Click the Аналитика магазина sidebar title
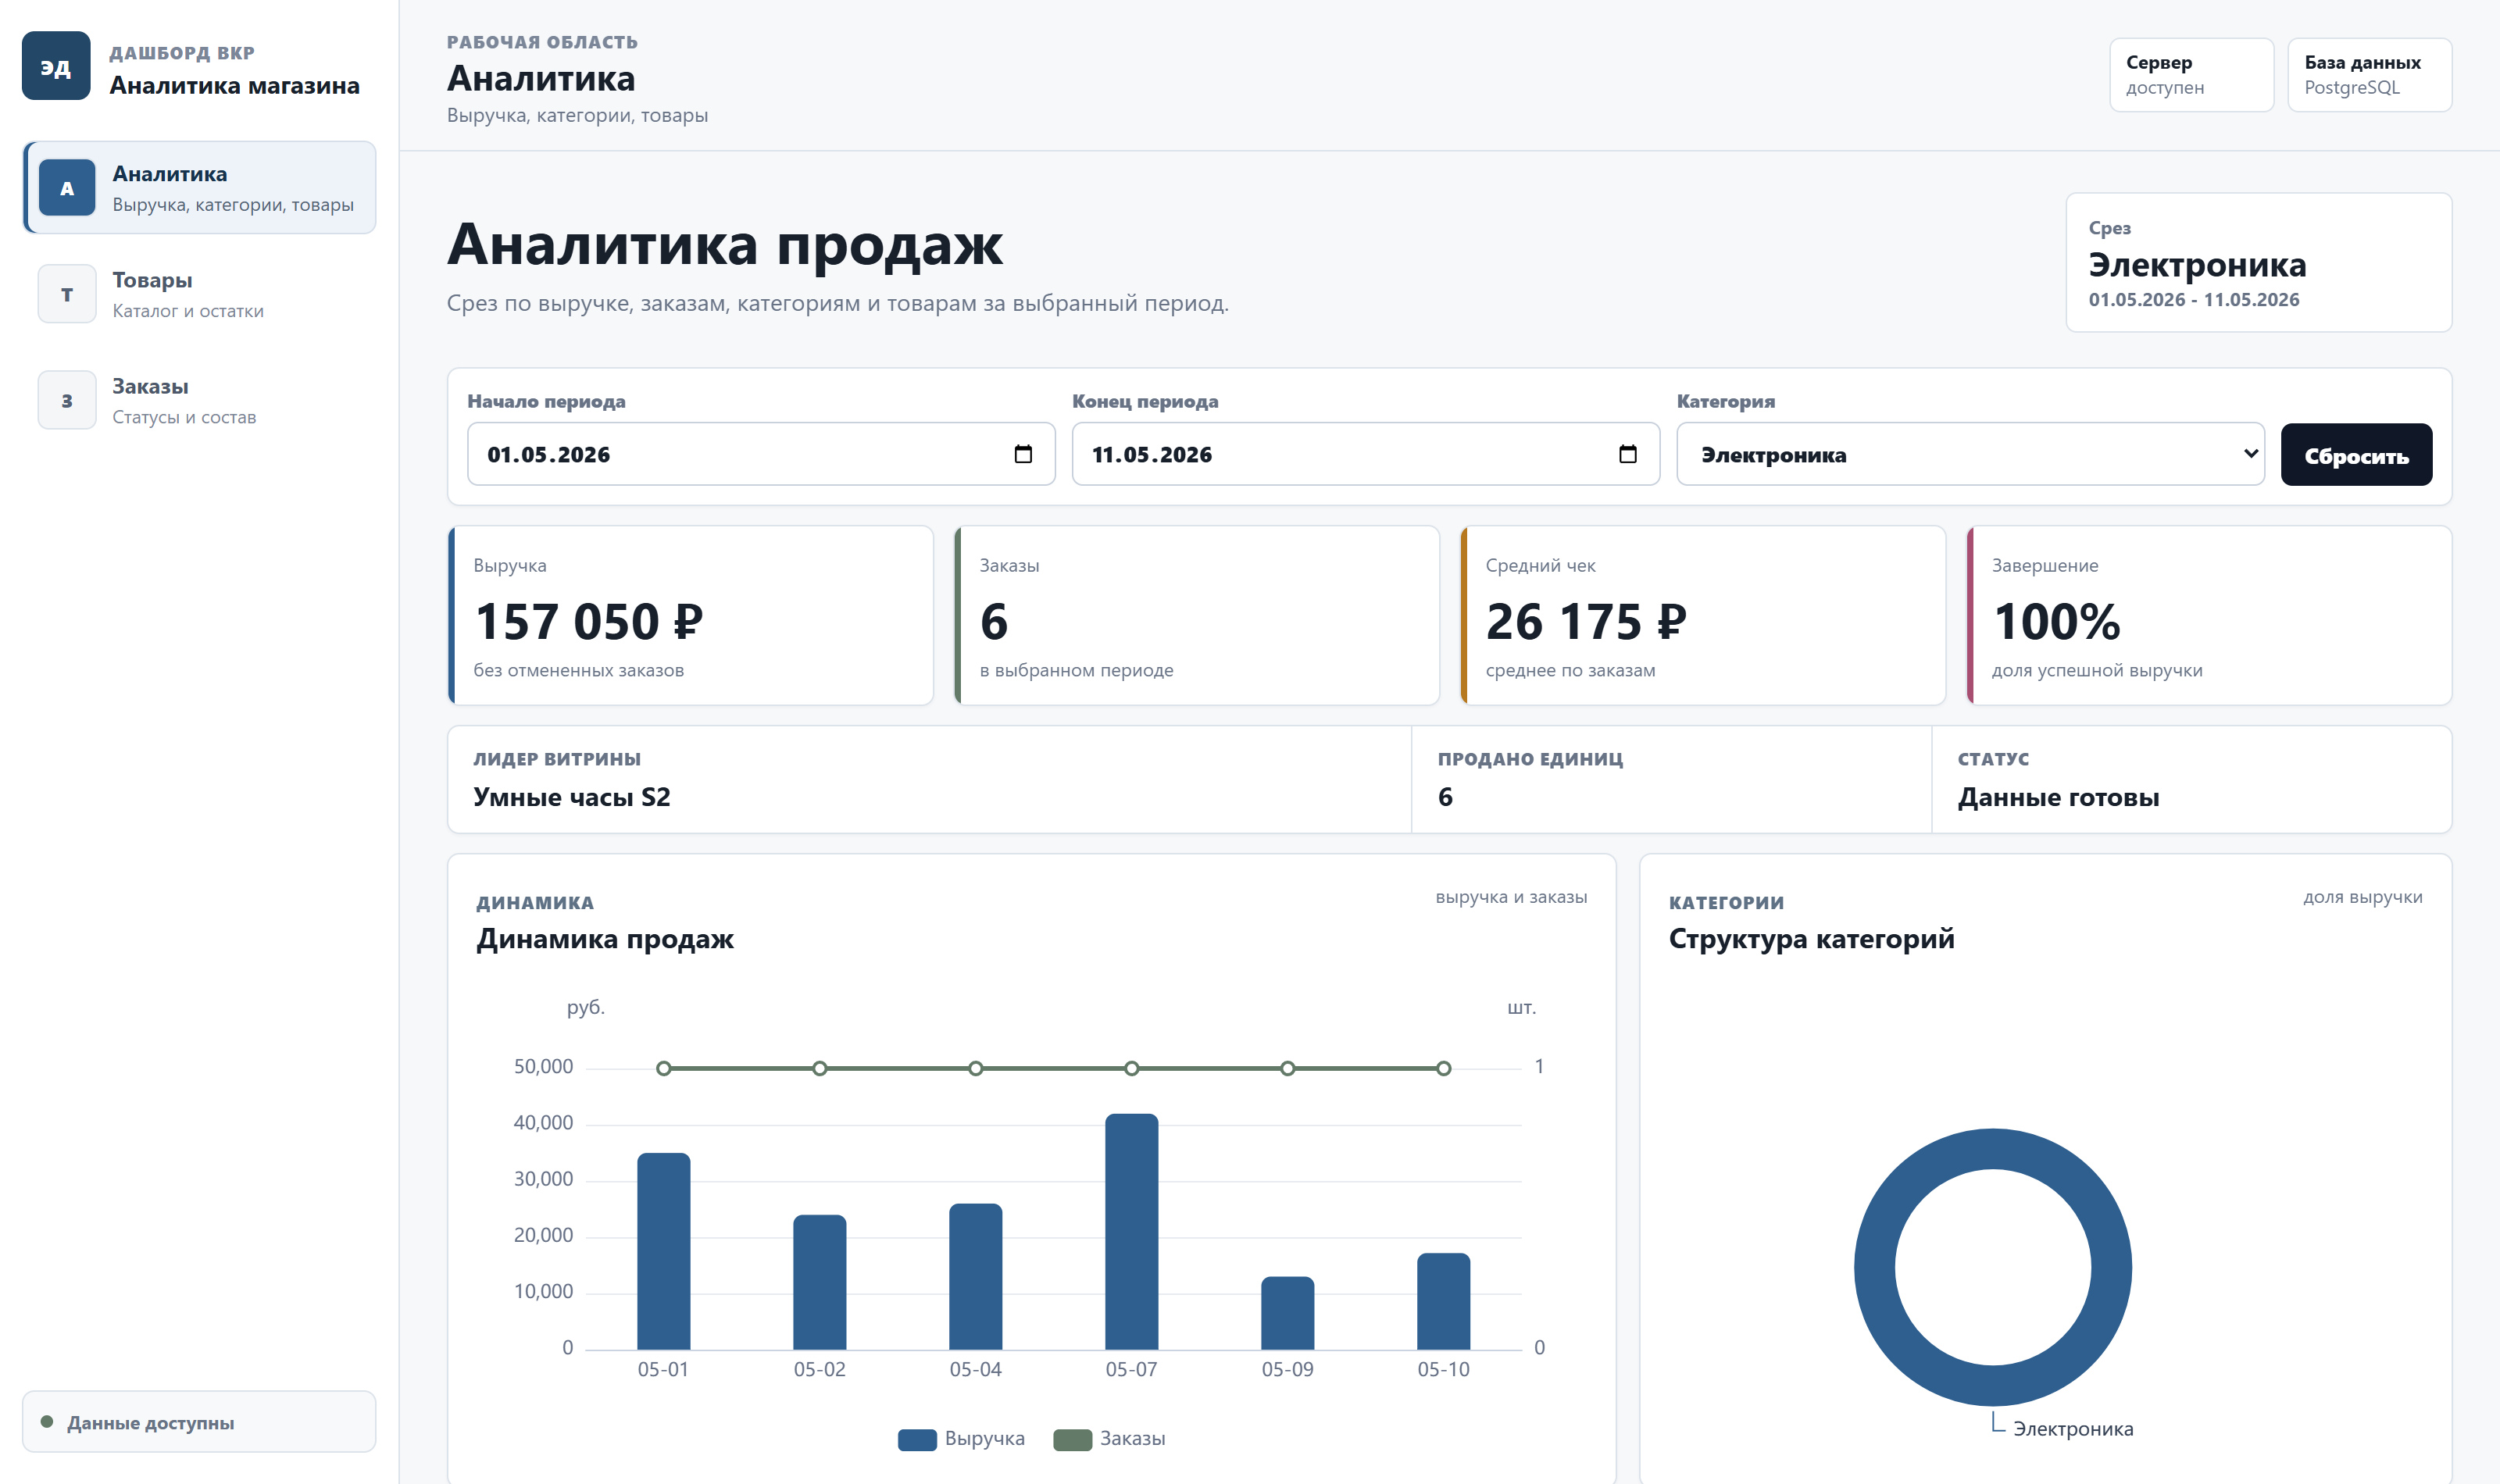This screenshot has width=2500, height=1484. [234, 85]
